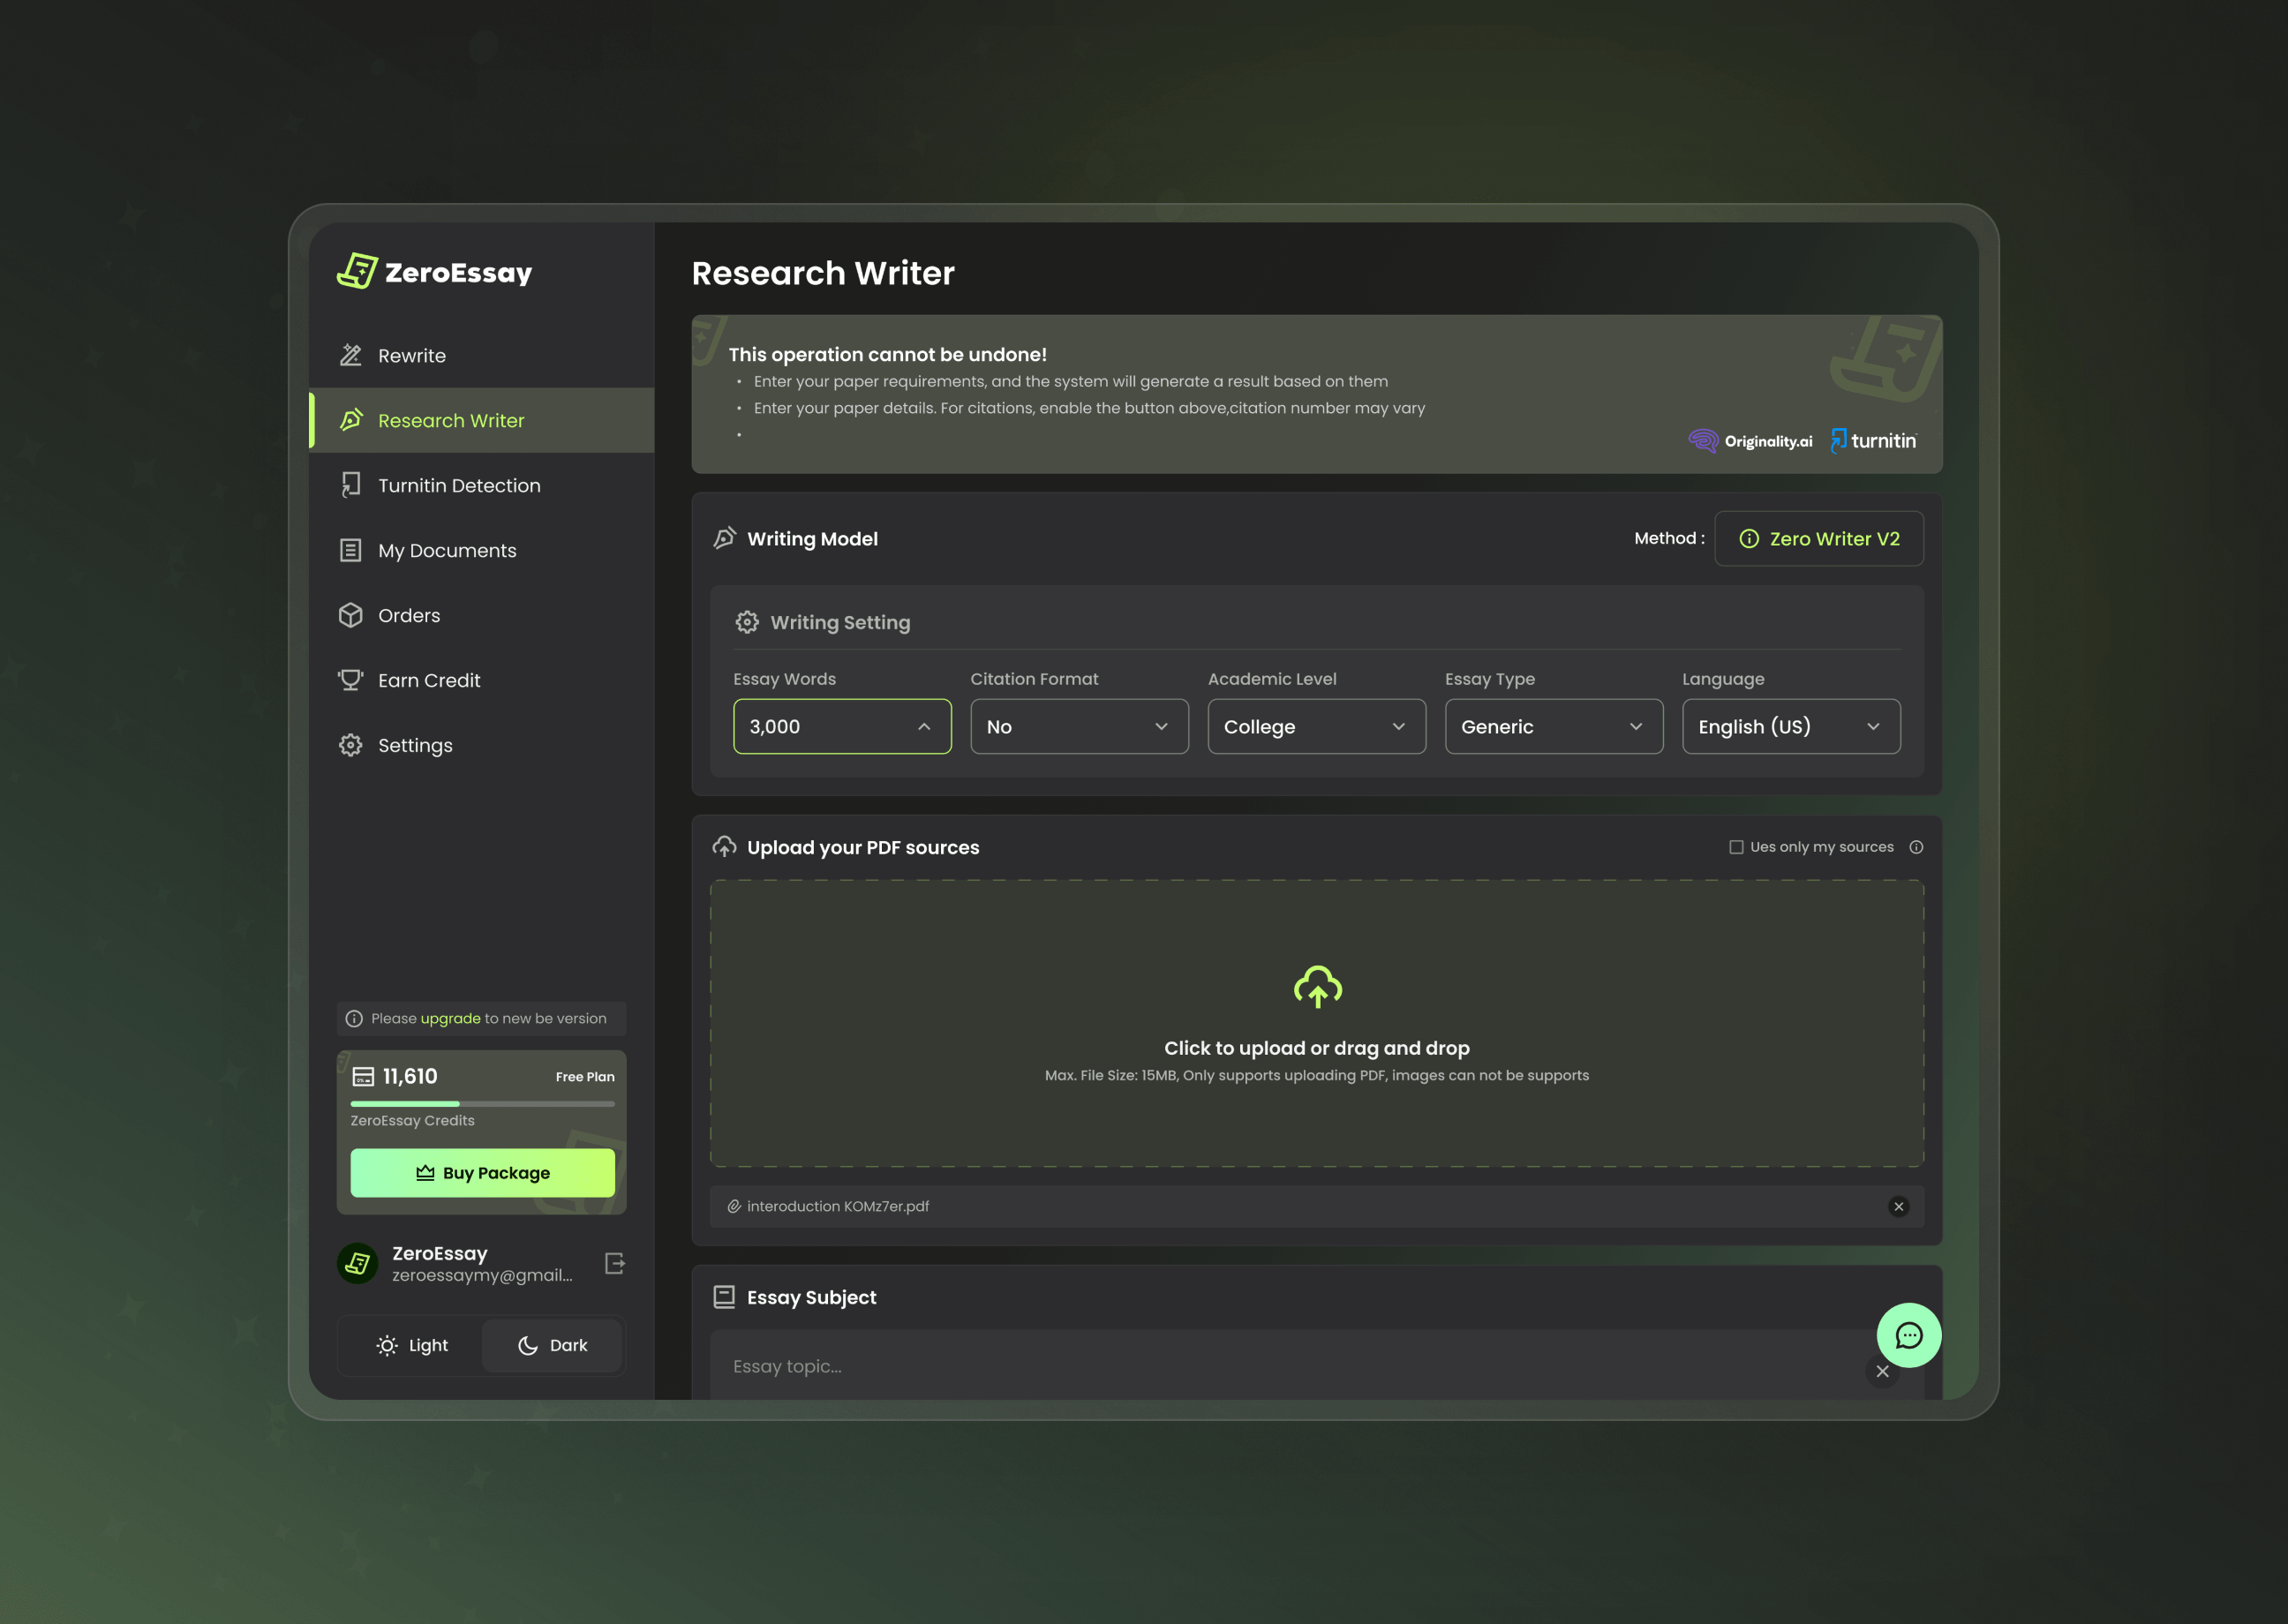Image resolution: width=2288 pixels, height=1624 pixels.
Task: Click the 11,610 credits value
Action: coord(410,1076)
